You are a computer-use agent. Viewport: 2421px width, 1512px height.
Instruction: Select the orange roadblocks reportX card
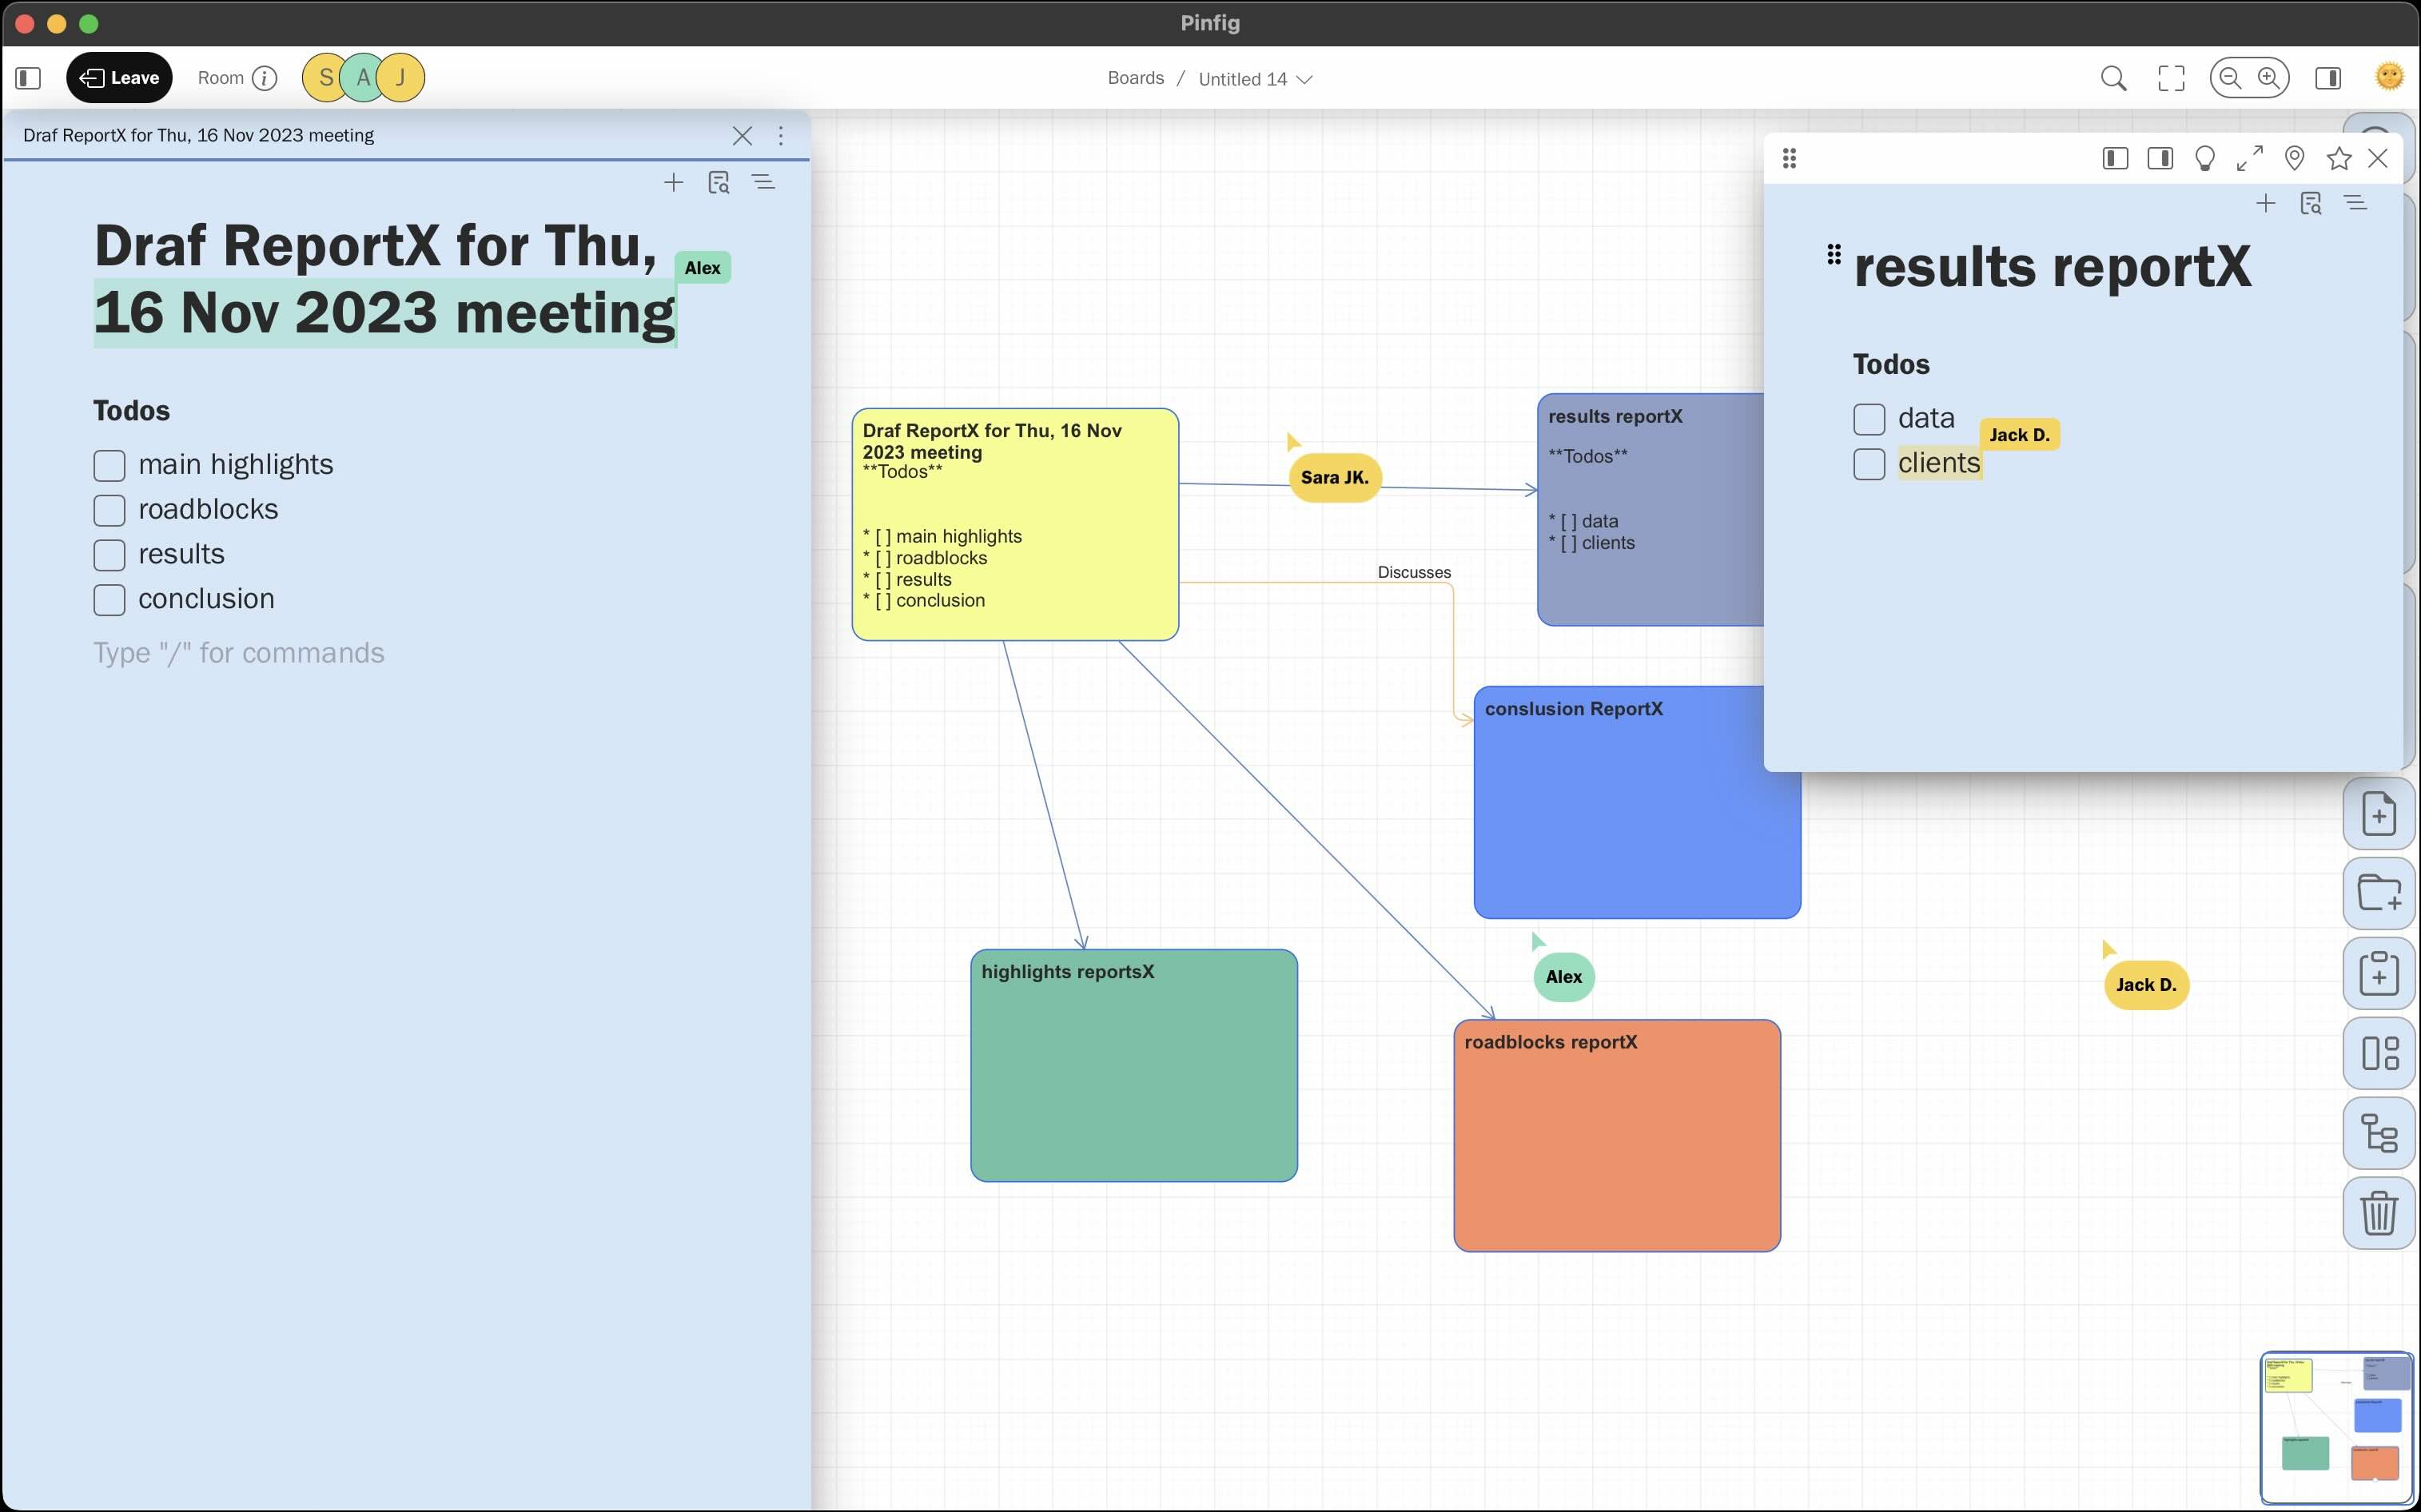(x=1616, y=1135)
